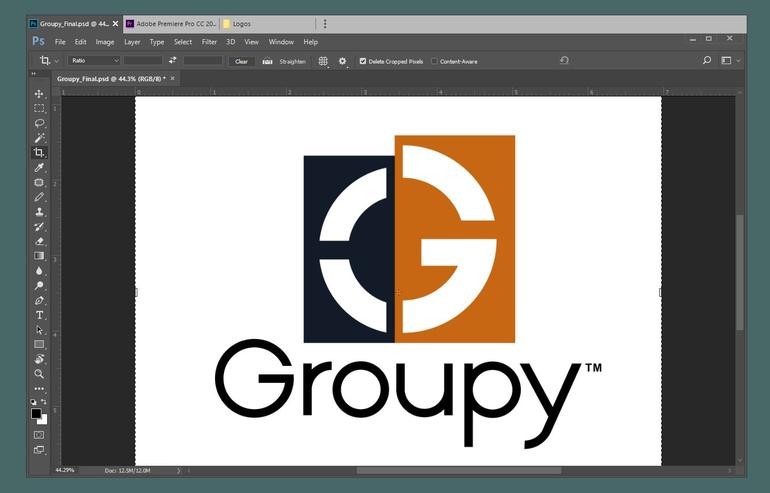Enable the Content-Aware checkbox
Screen dimensions: 770x493
[434, 61]
